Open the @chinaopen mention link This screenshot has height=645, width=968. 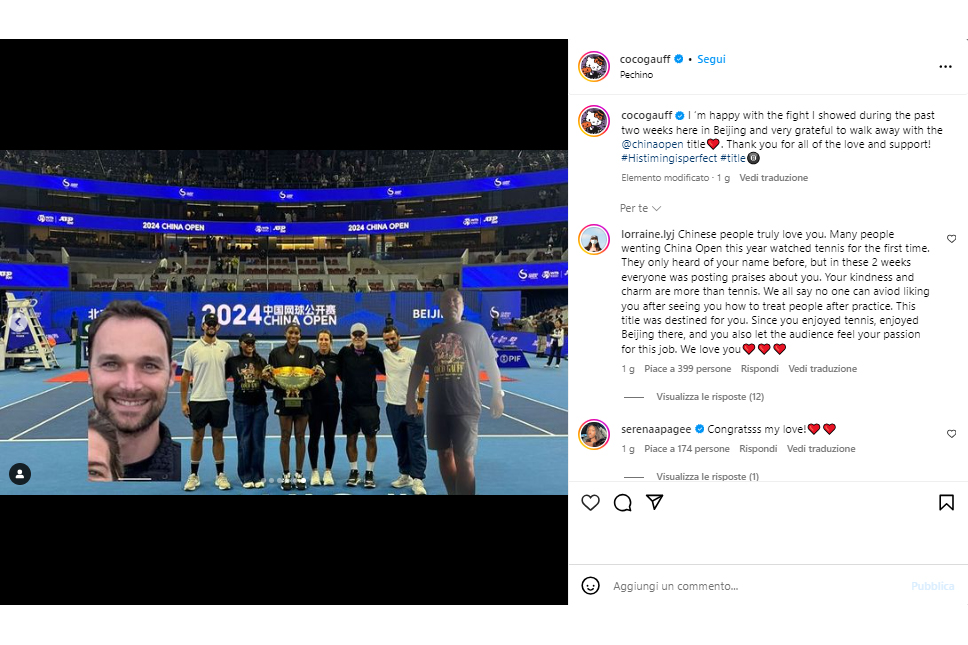click(652, 144)
